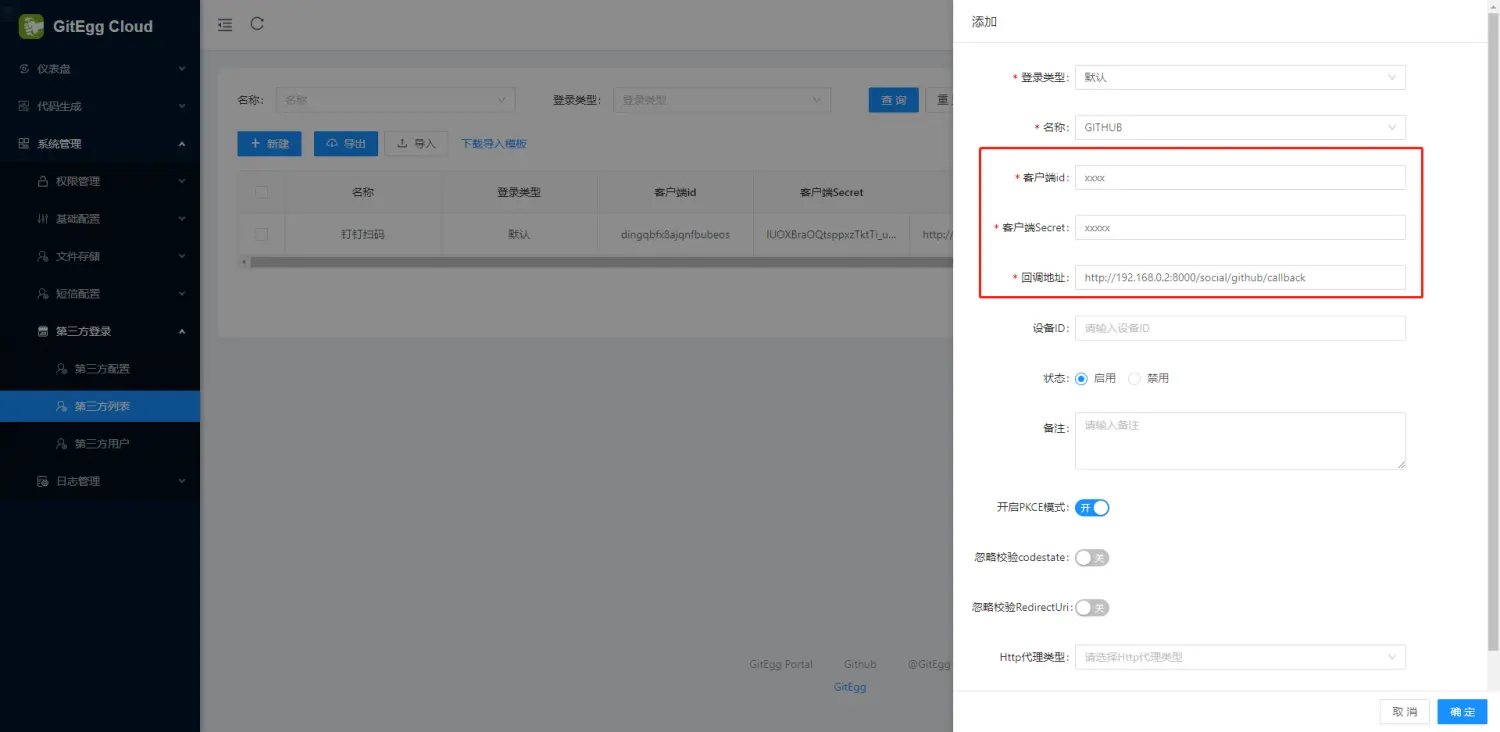Click the upload icon on the 导入 button

[x=402, y=144]
